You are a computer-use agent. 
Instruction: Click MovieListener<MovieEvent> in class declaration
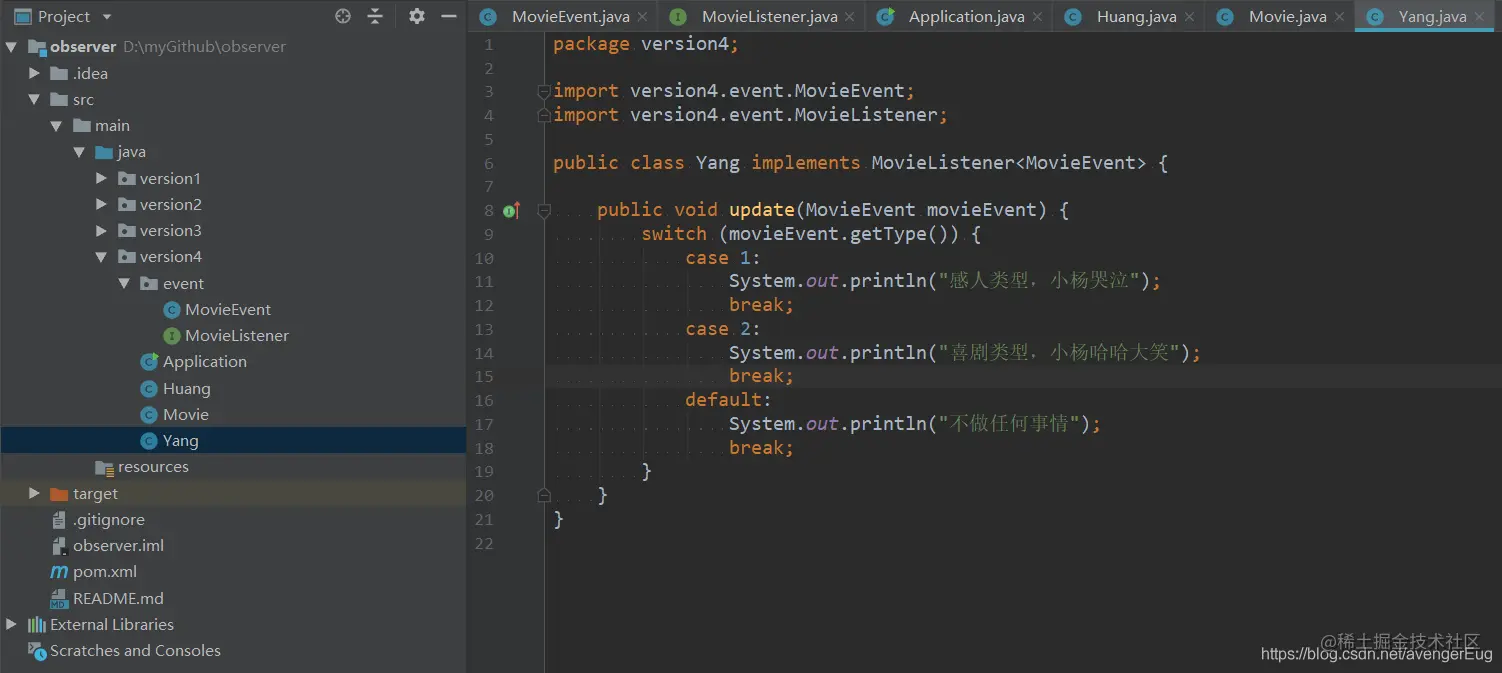tap(1009, 162)
